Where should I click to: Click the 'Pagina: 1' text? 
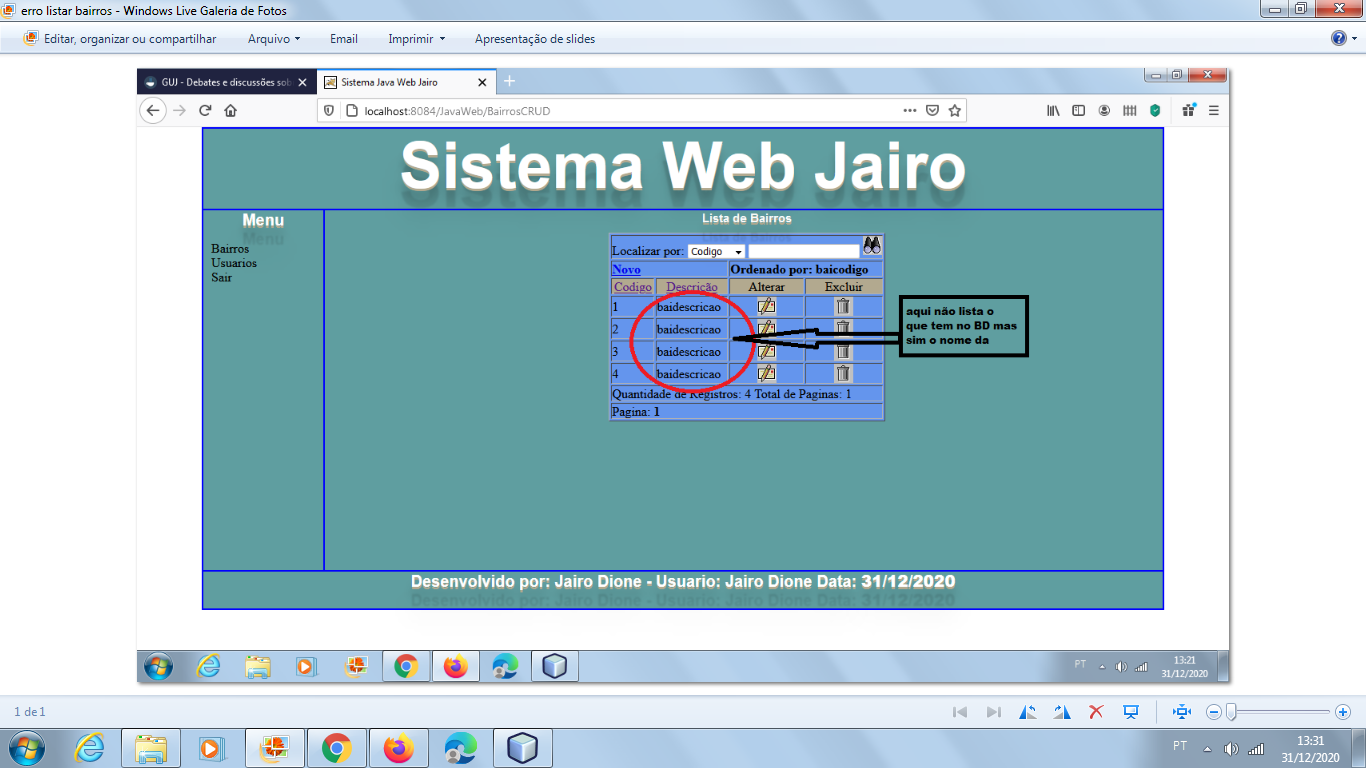point(636,411)
